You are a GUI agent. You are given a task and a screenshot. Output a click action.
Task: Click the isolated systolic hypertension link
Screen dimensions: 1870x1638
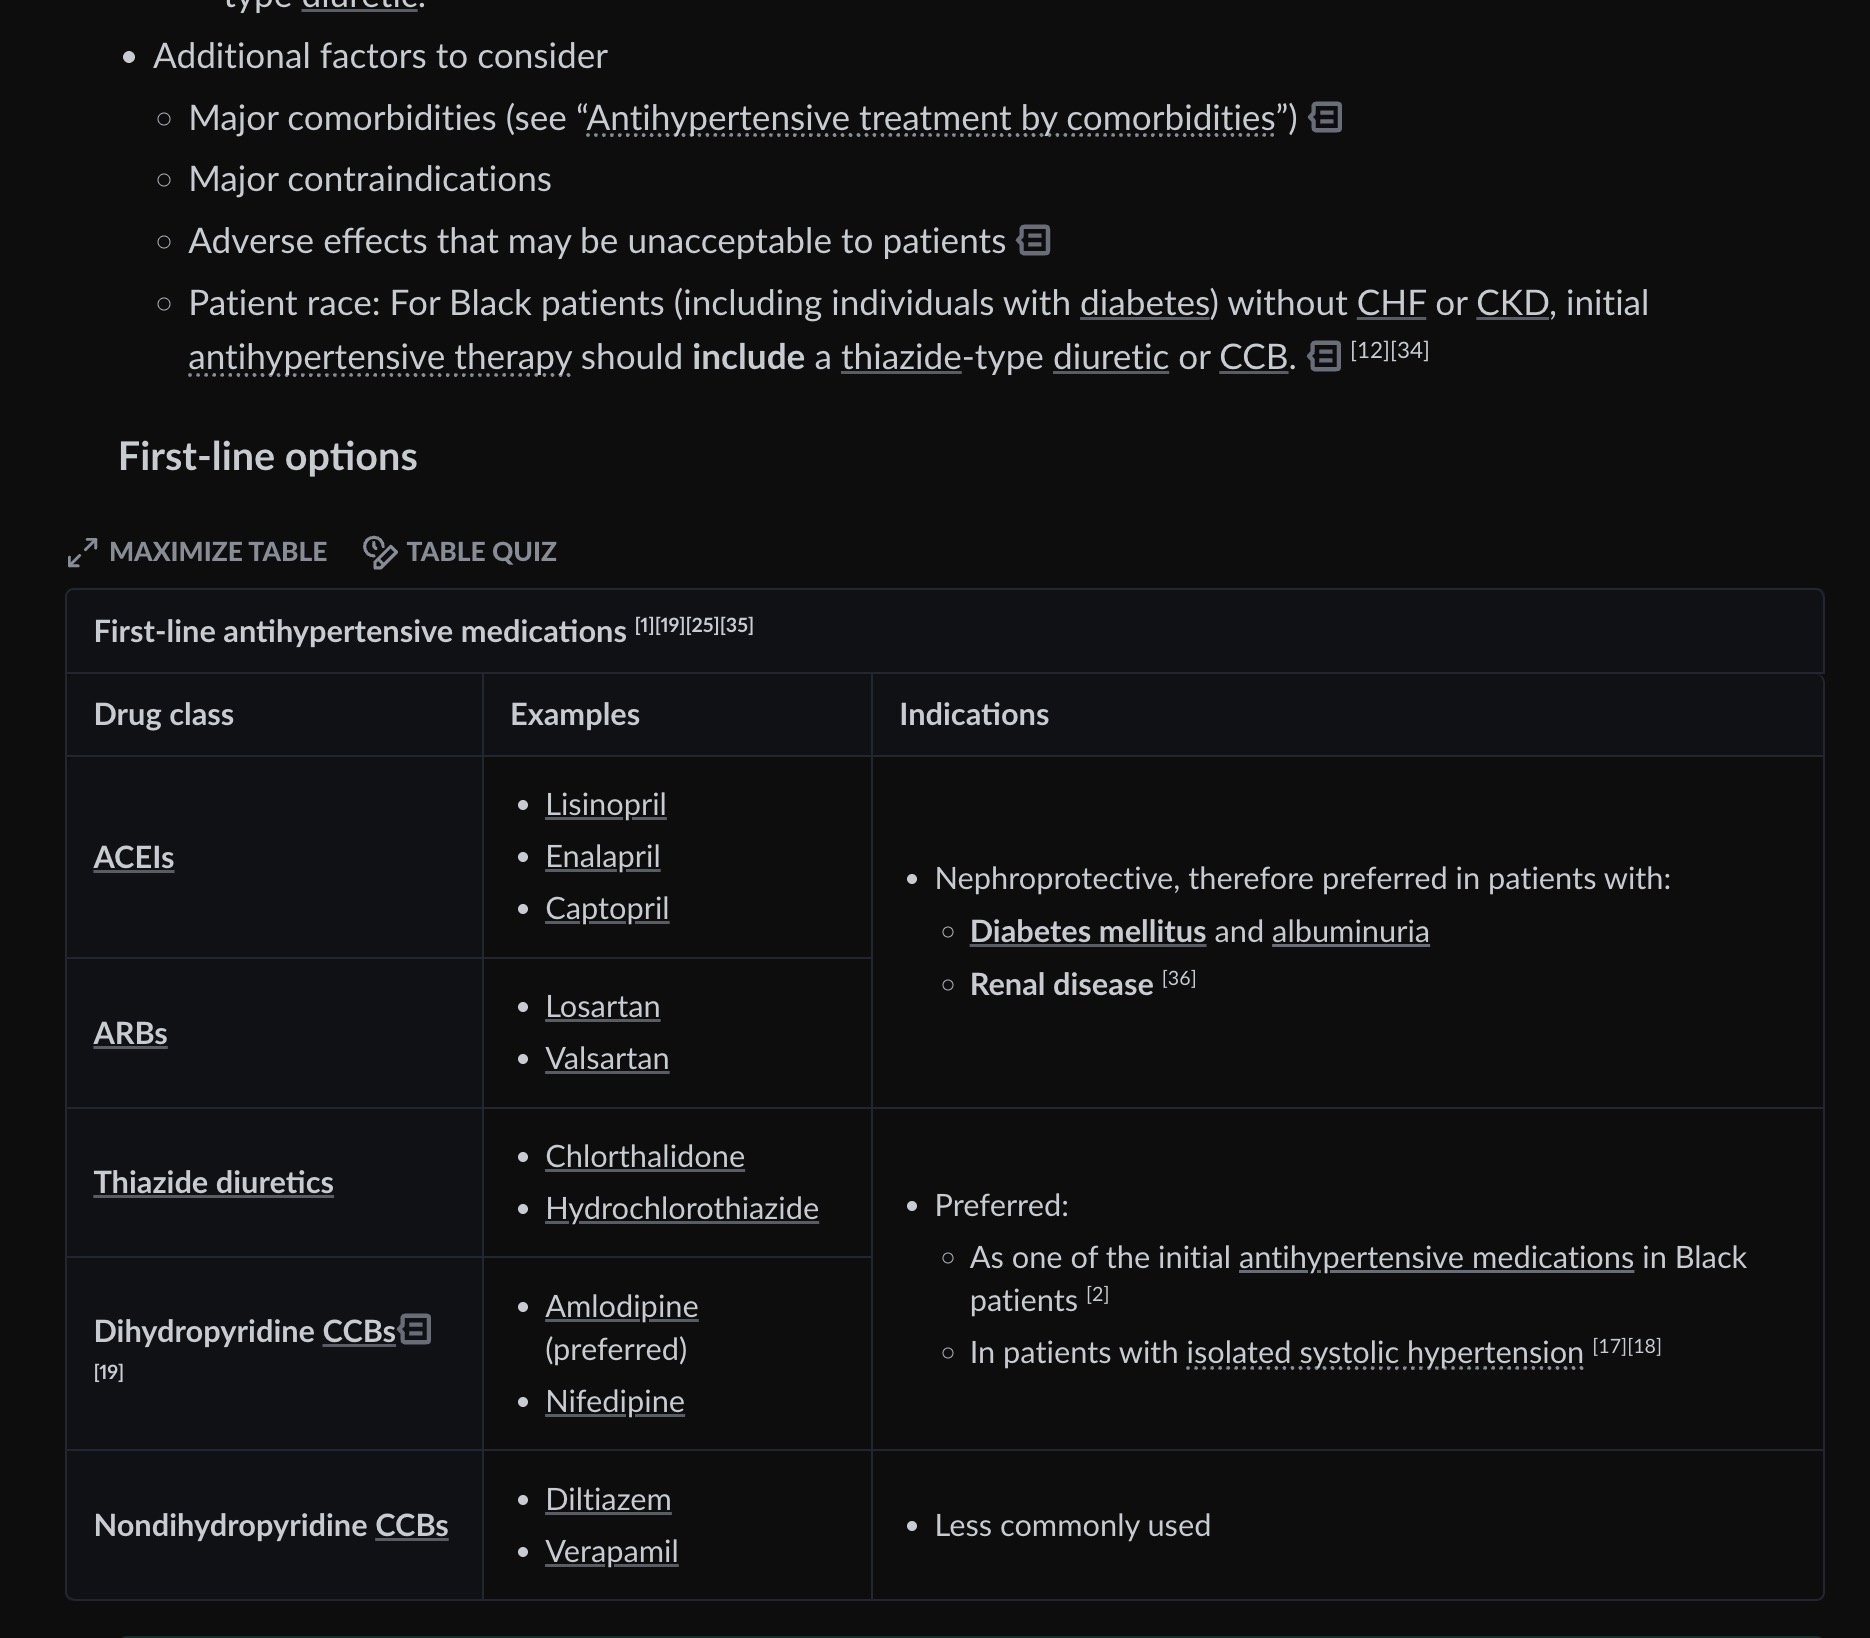(x=1384, y=1353)
